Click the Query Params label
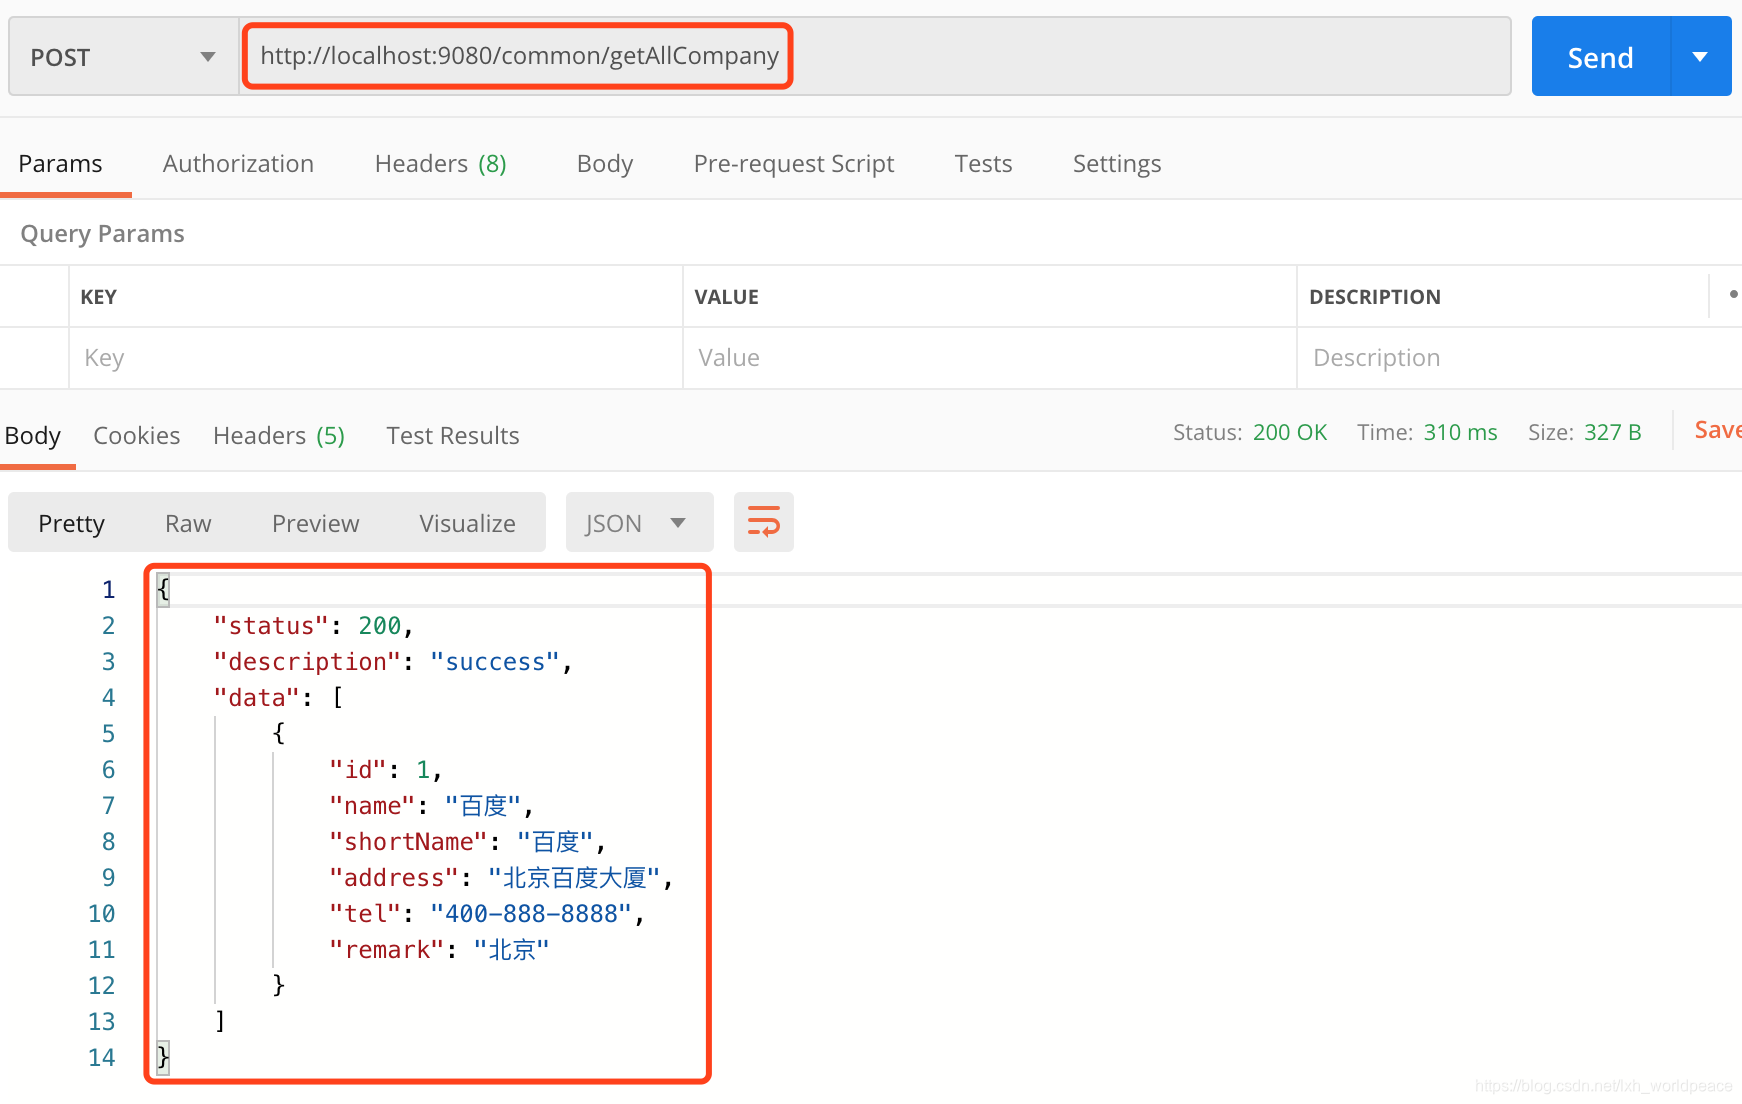The height and width of the screenshot is (1104, 1742). [102, 234]
